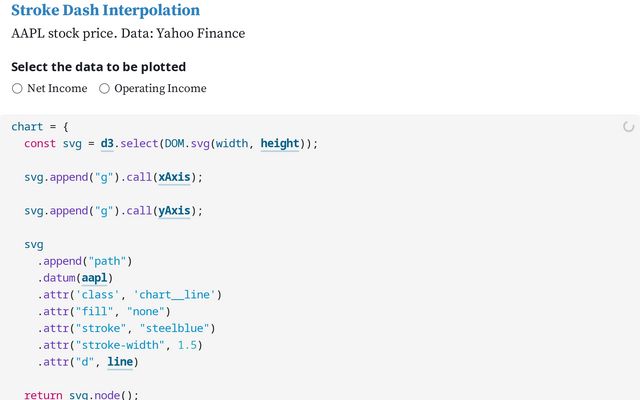Click the line reference in code
The image size is (640, 400).
click(120, 362)
